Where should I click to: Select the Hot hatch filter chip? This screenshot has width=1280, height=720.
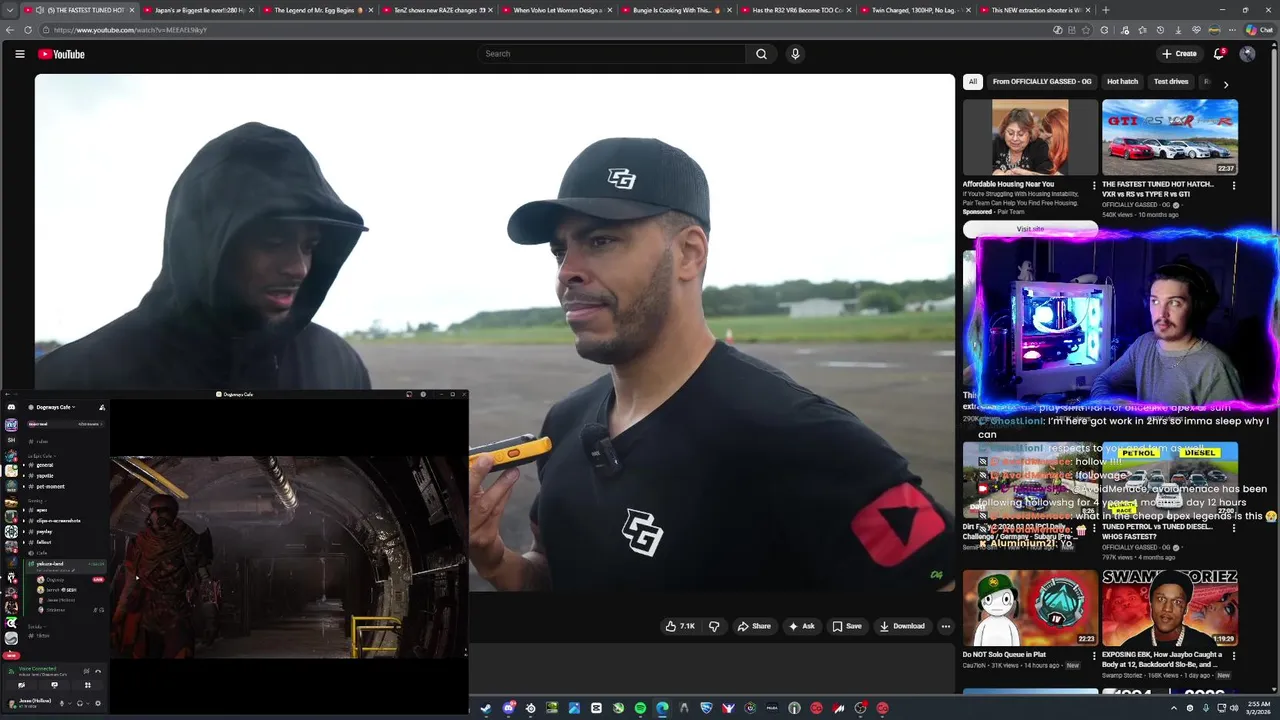[x=1122, y=82]
